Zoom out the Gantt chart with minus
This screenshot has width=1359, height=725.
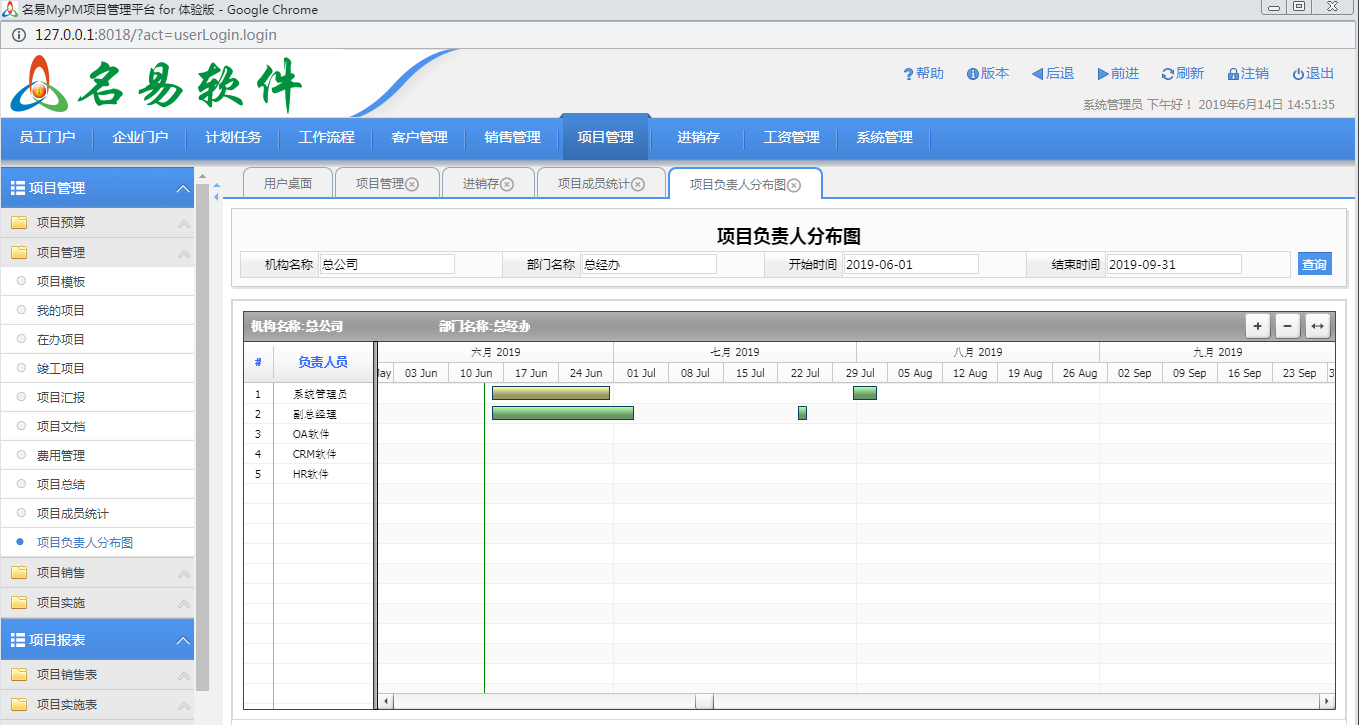pyautogui.click(x=1287, y=326)
